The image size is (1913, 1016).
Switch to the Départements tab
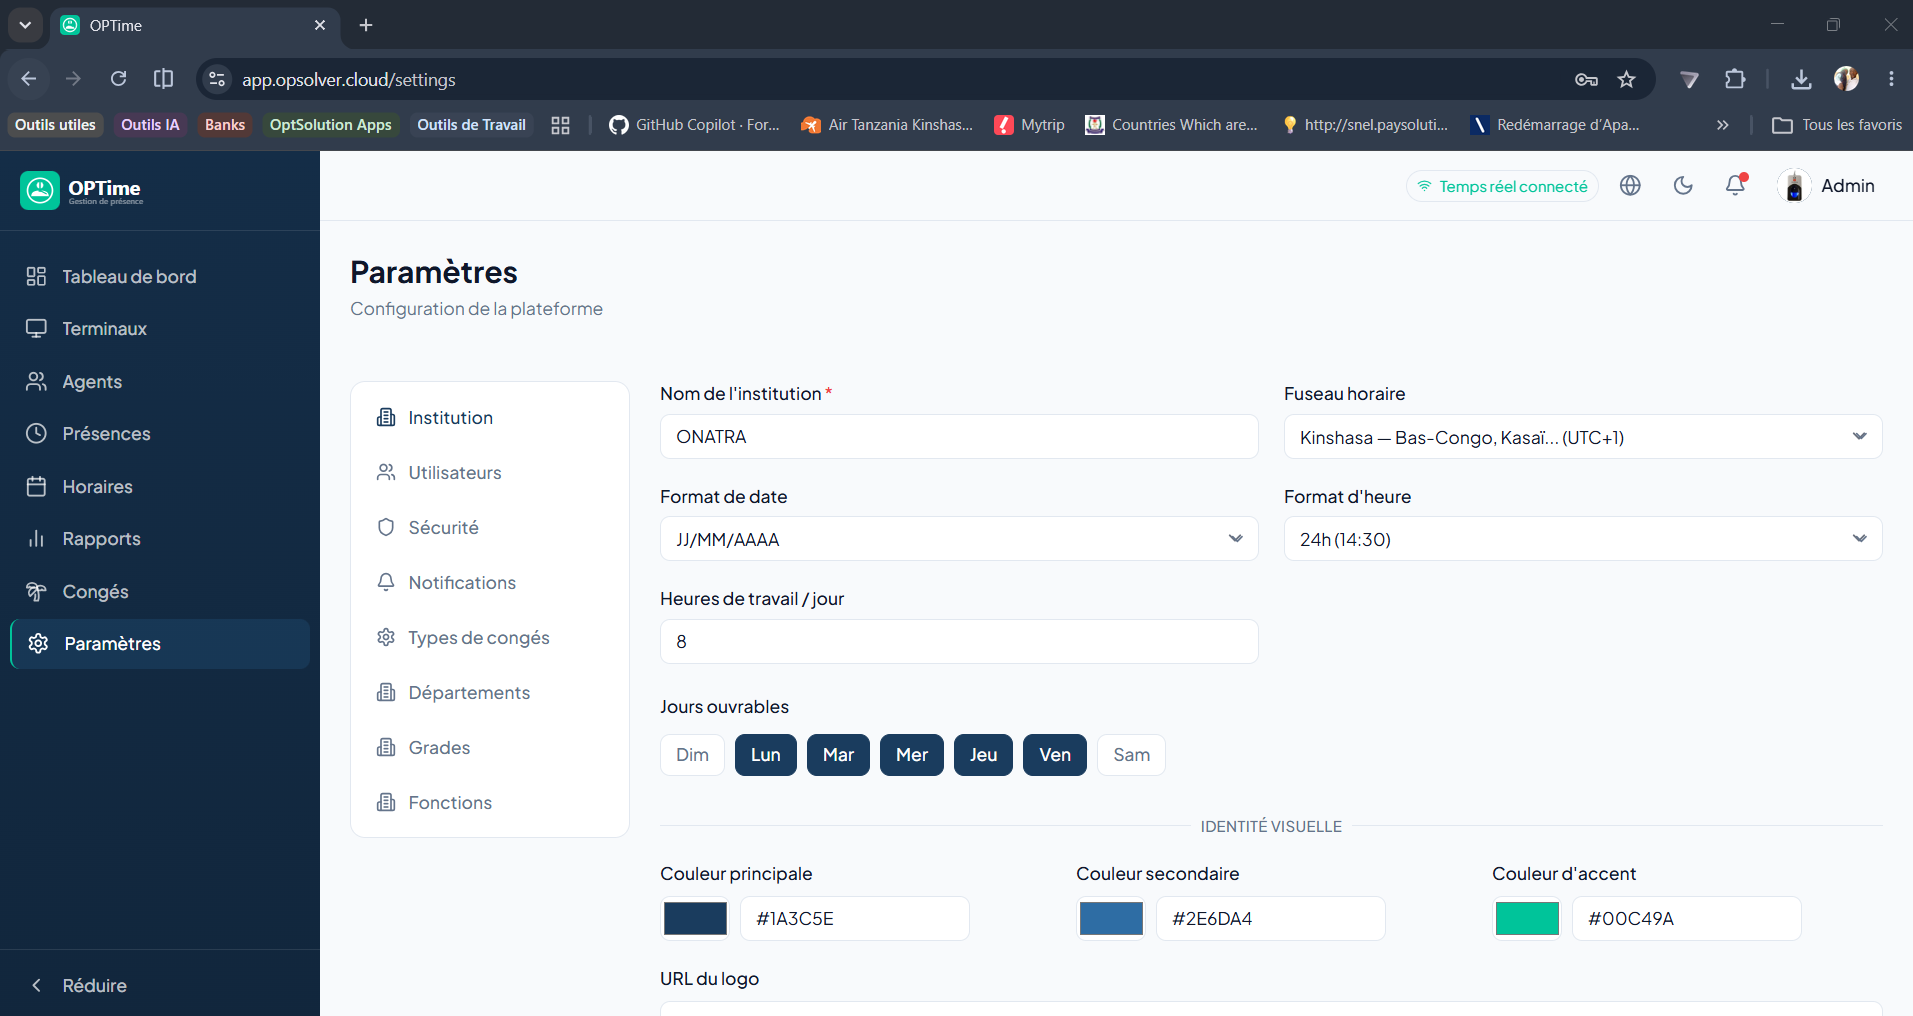(490, 693)
